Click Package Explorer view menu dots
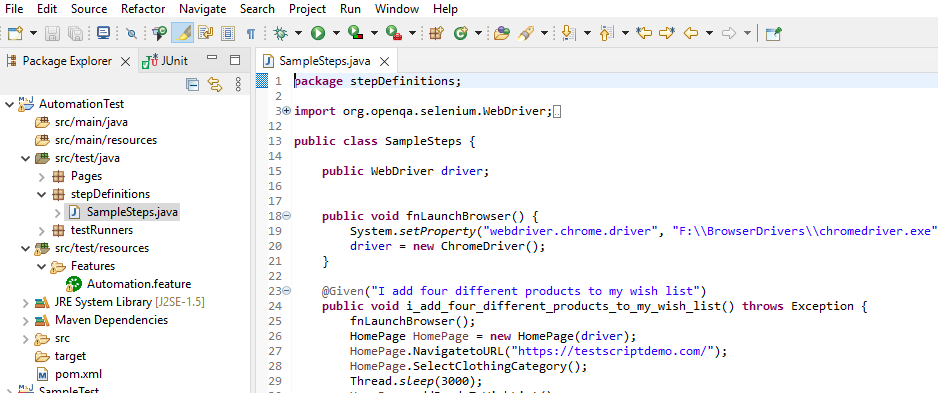 click(237, 84)
